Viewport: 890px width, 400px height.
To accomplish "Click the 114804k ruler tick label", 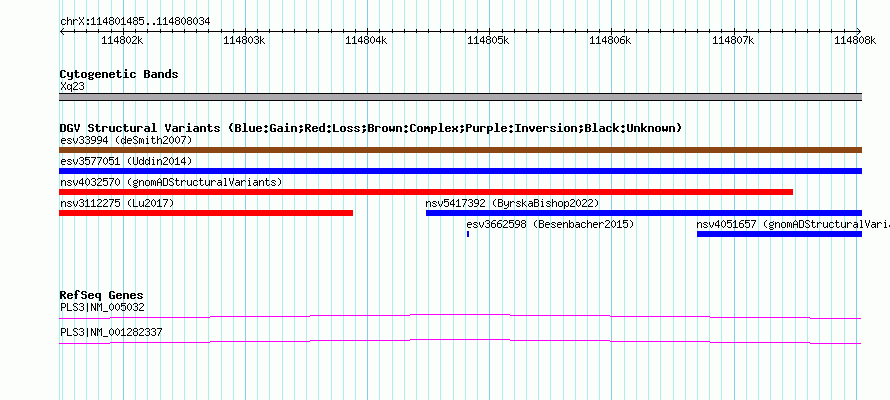I will [367, 40].
